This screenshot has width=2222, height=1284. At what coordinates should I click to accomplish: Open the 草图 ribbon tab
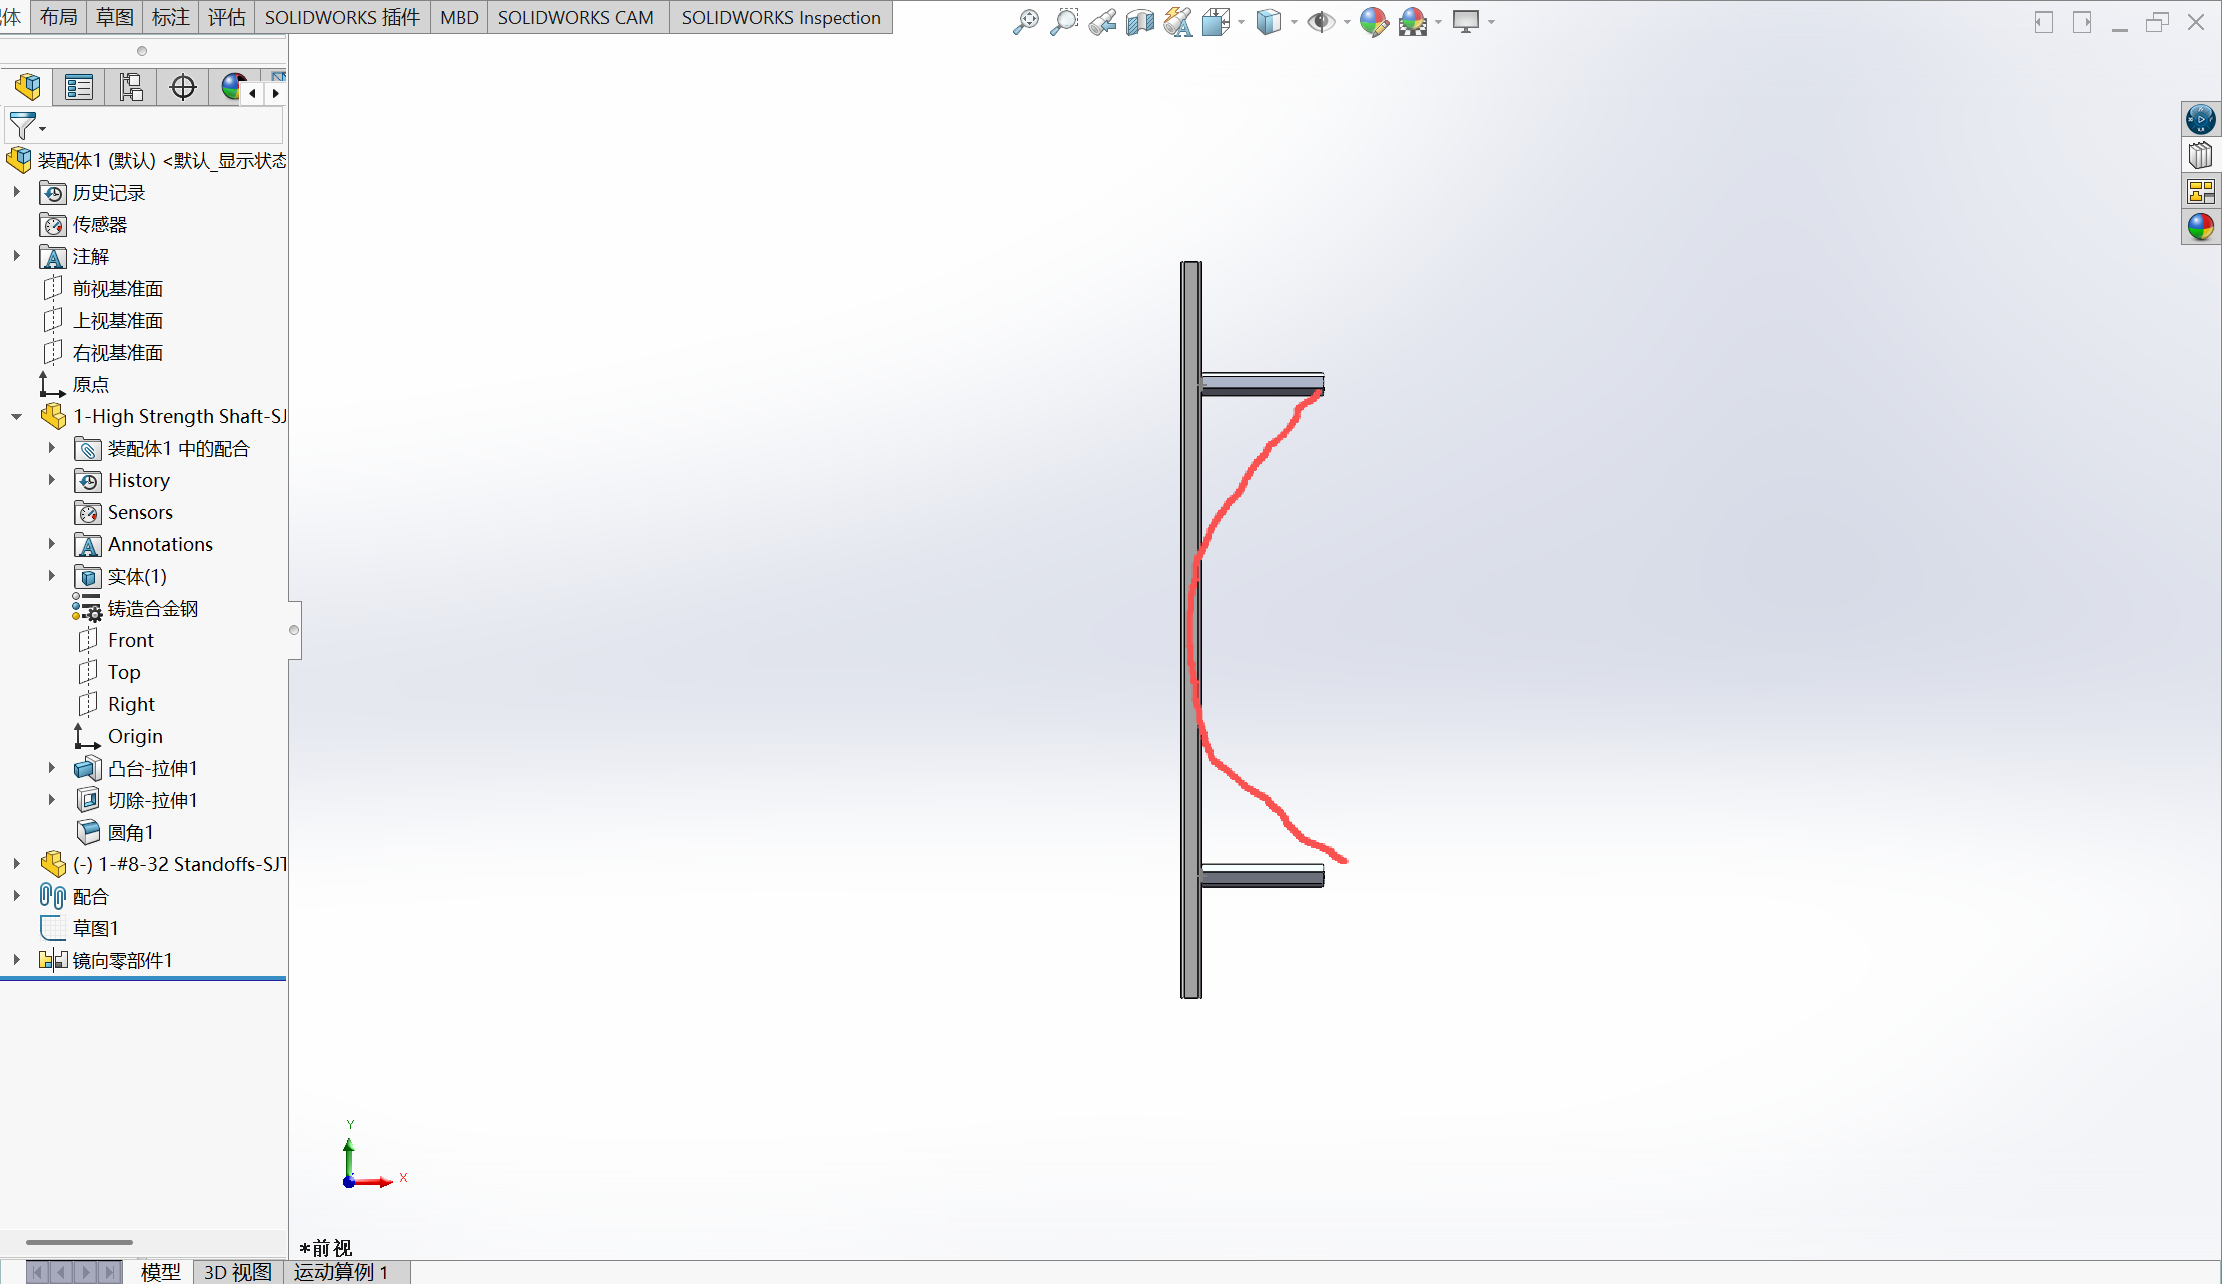tap(114, 17)
